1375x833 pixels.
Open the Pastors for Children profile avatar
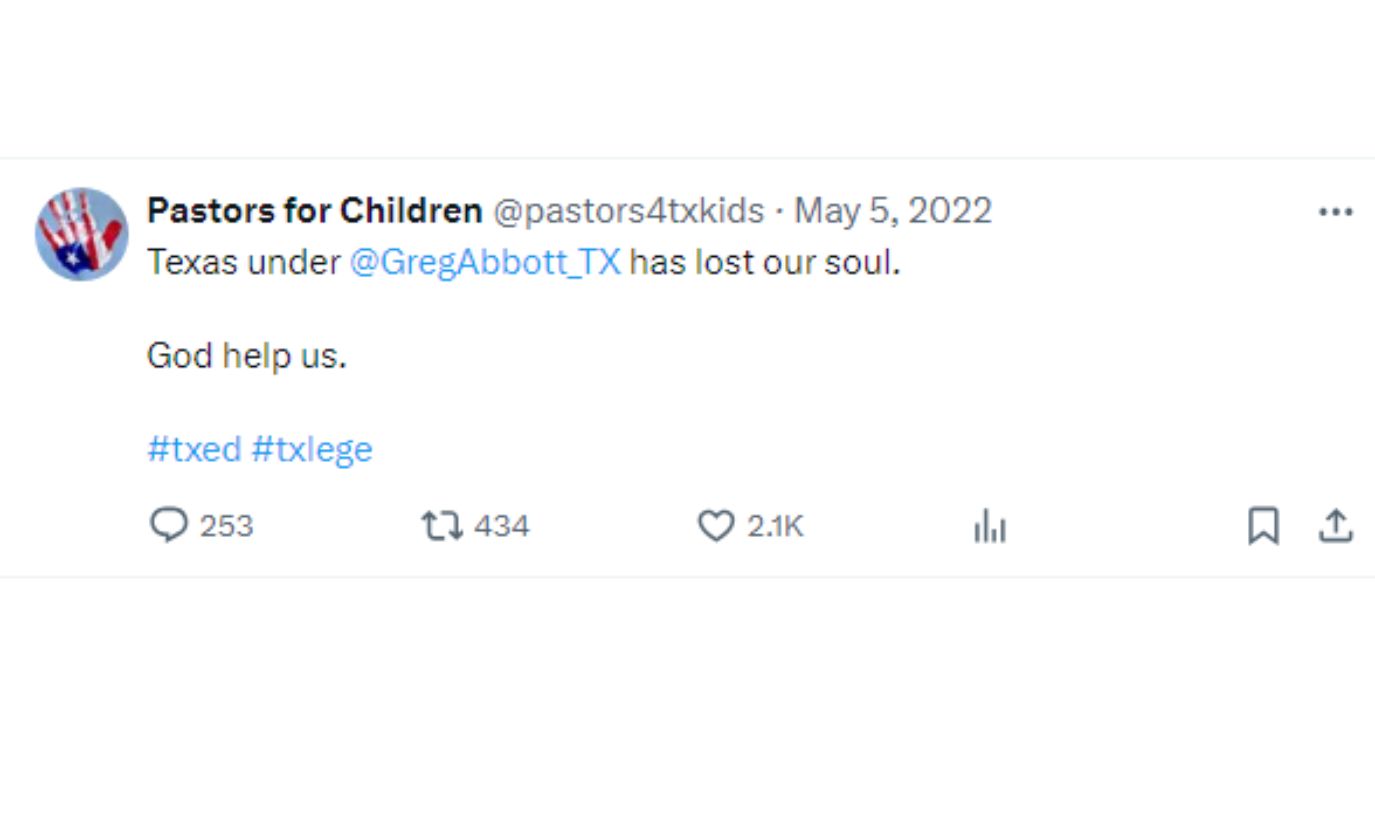(x=82, y=234)
